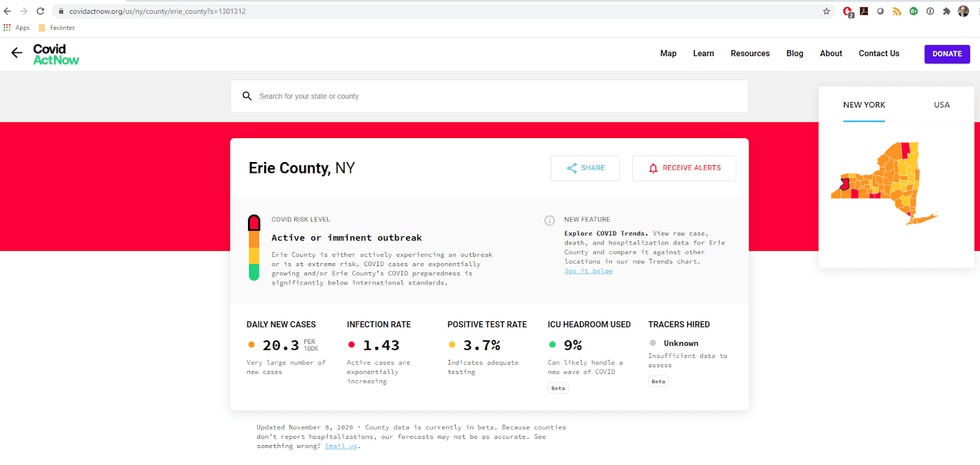Select the Infection Rate 1.43 metric

pyautogui.click(x=379, y=353)
